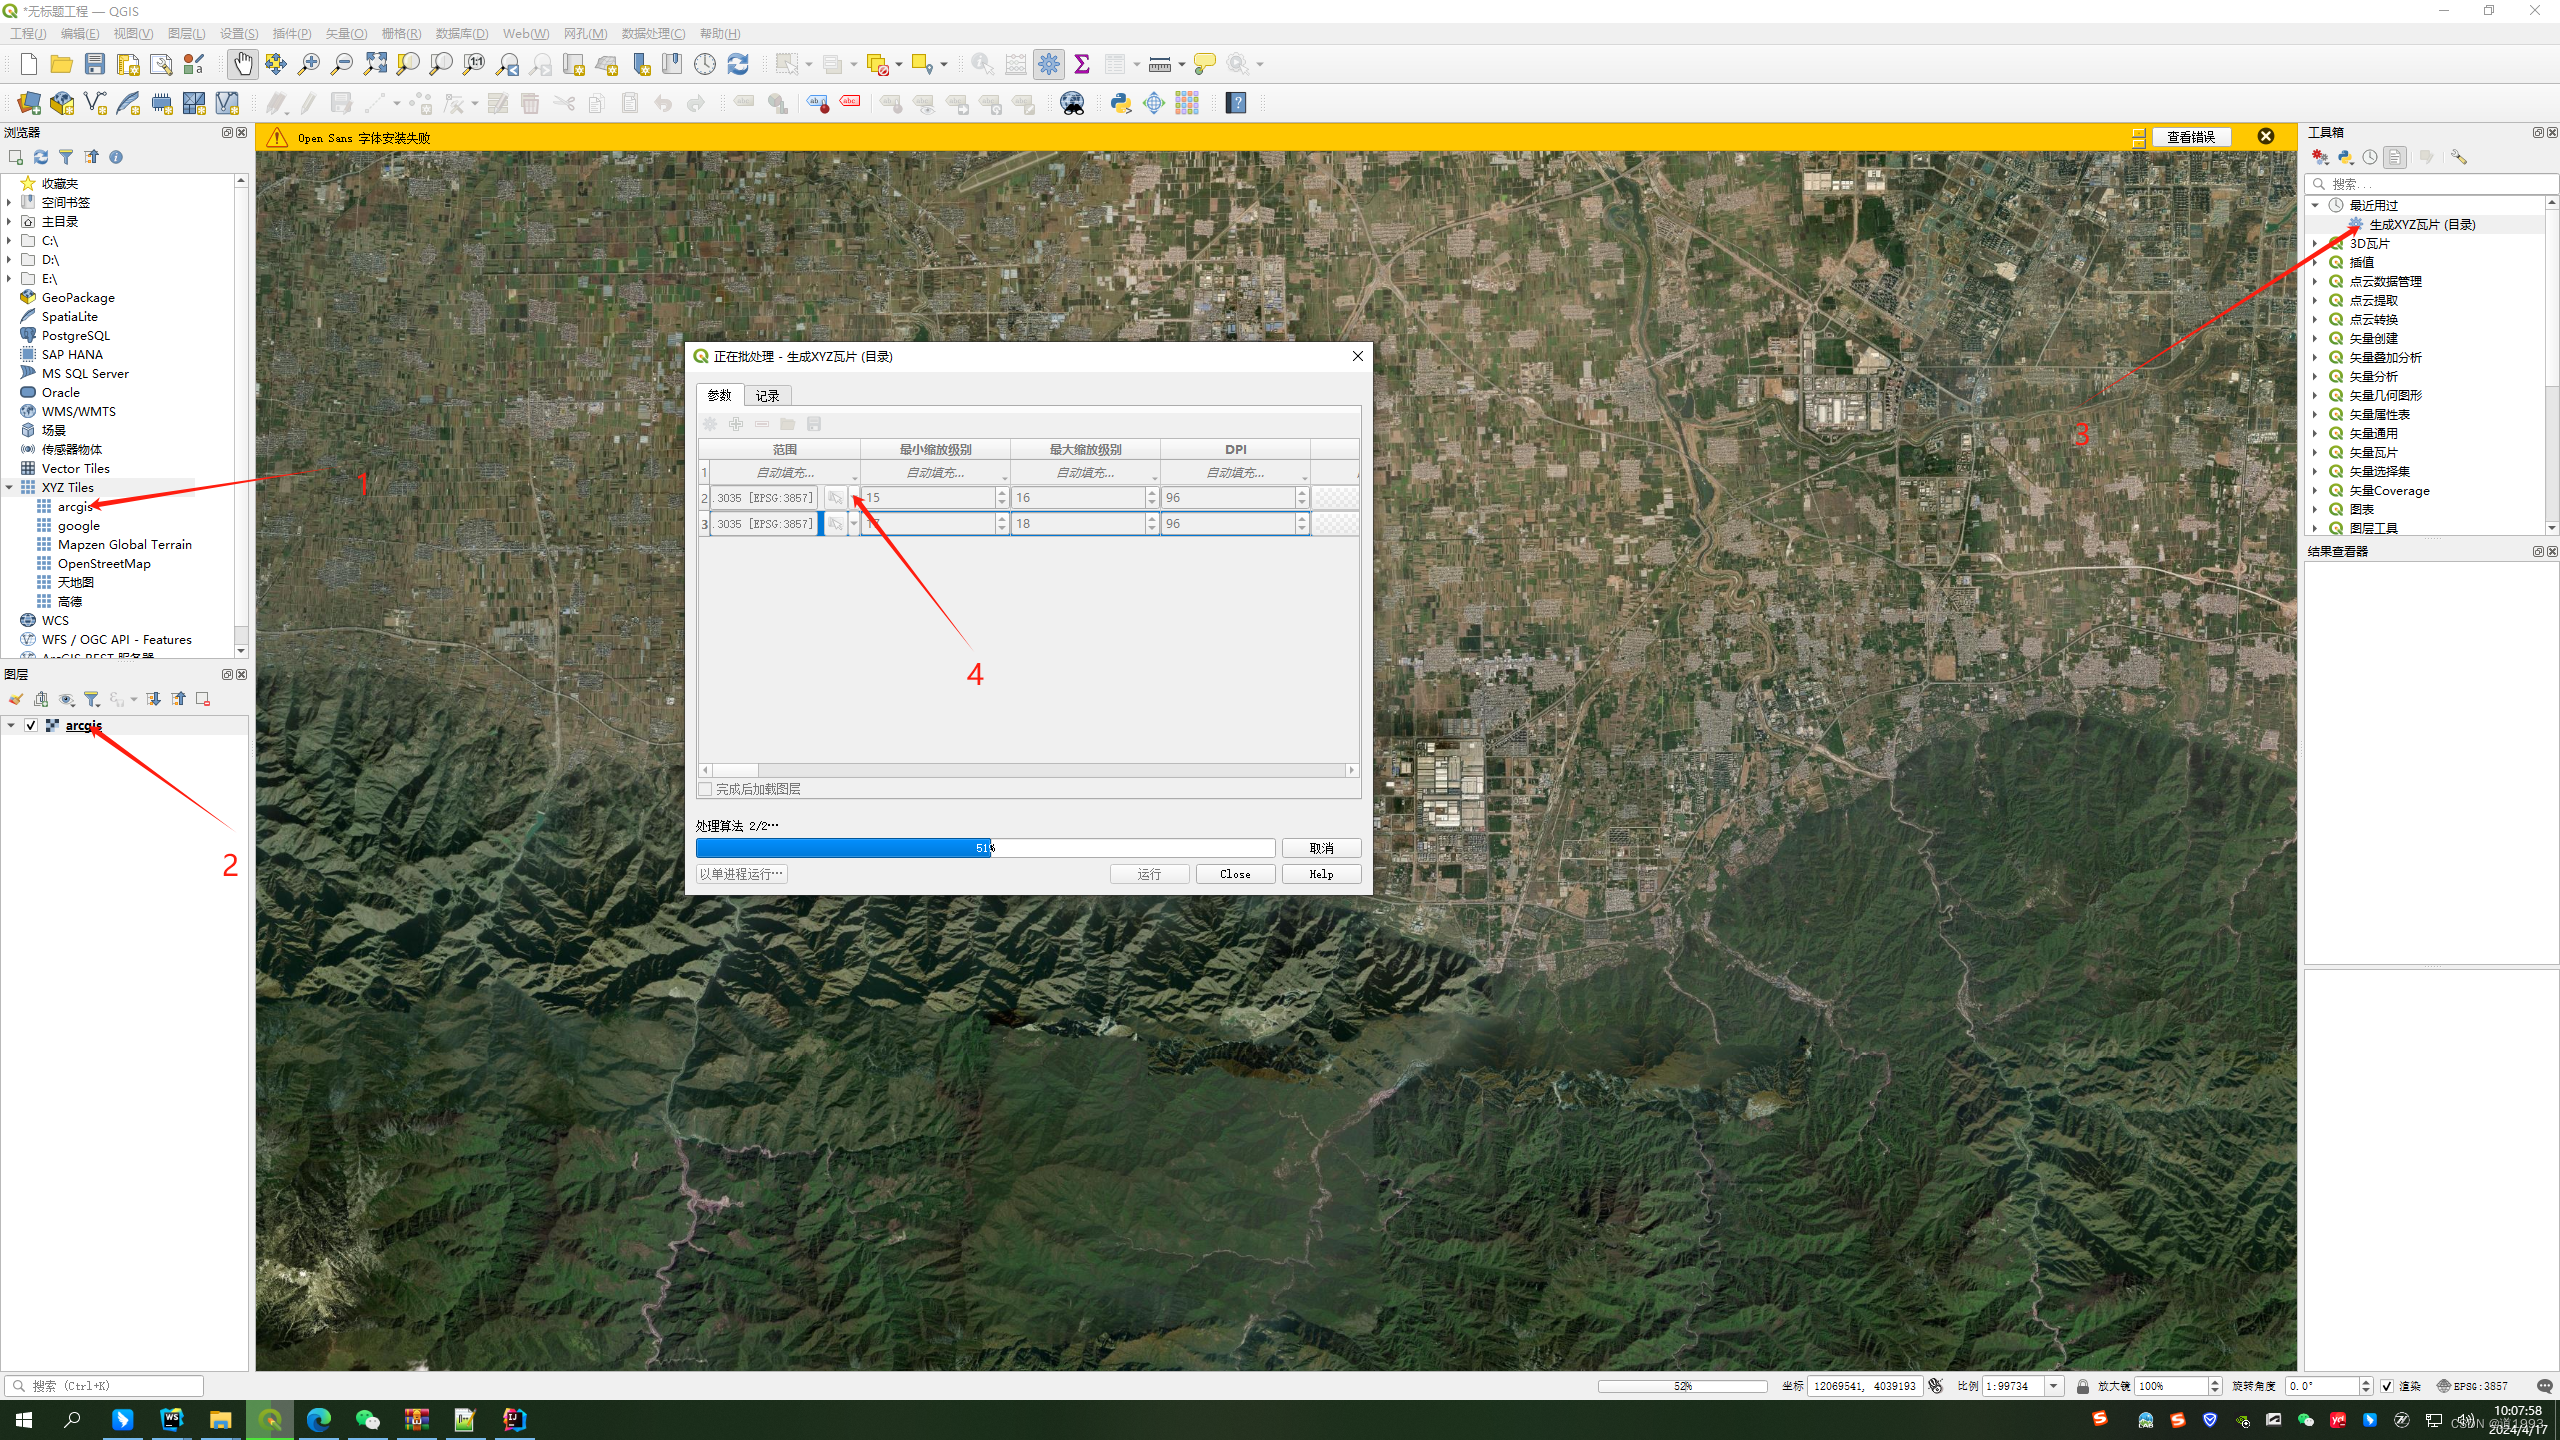Click the Refresh map icon

pos(738,64)
